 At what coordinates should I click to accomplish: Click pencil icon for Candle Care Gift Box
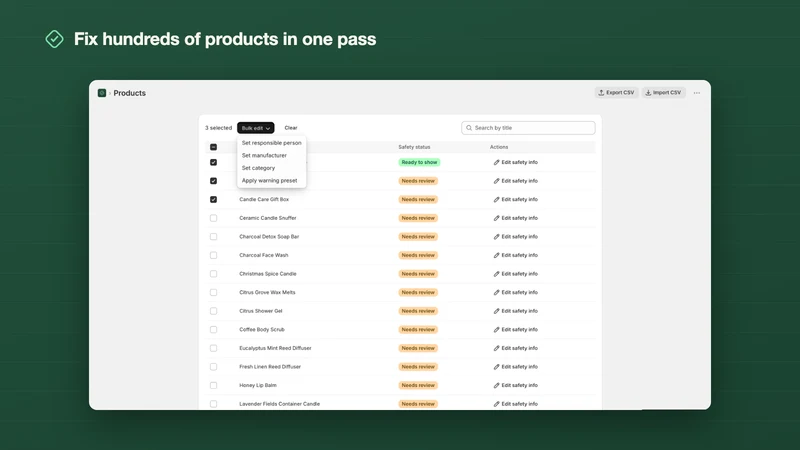pos(496,199)
